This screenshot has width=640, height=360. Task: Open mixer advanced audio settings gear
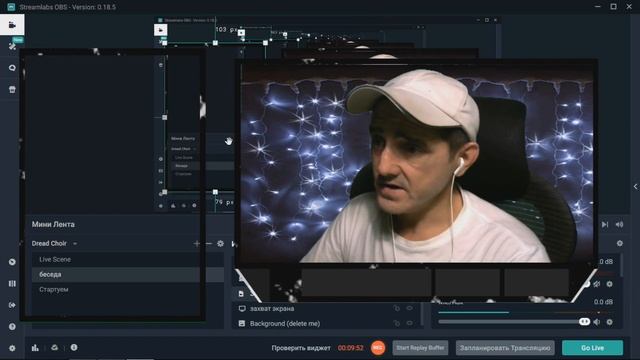(x=620, y=243)
